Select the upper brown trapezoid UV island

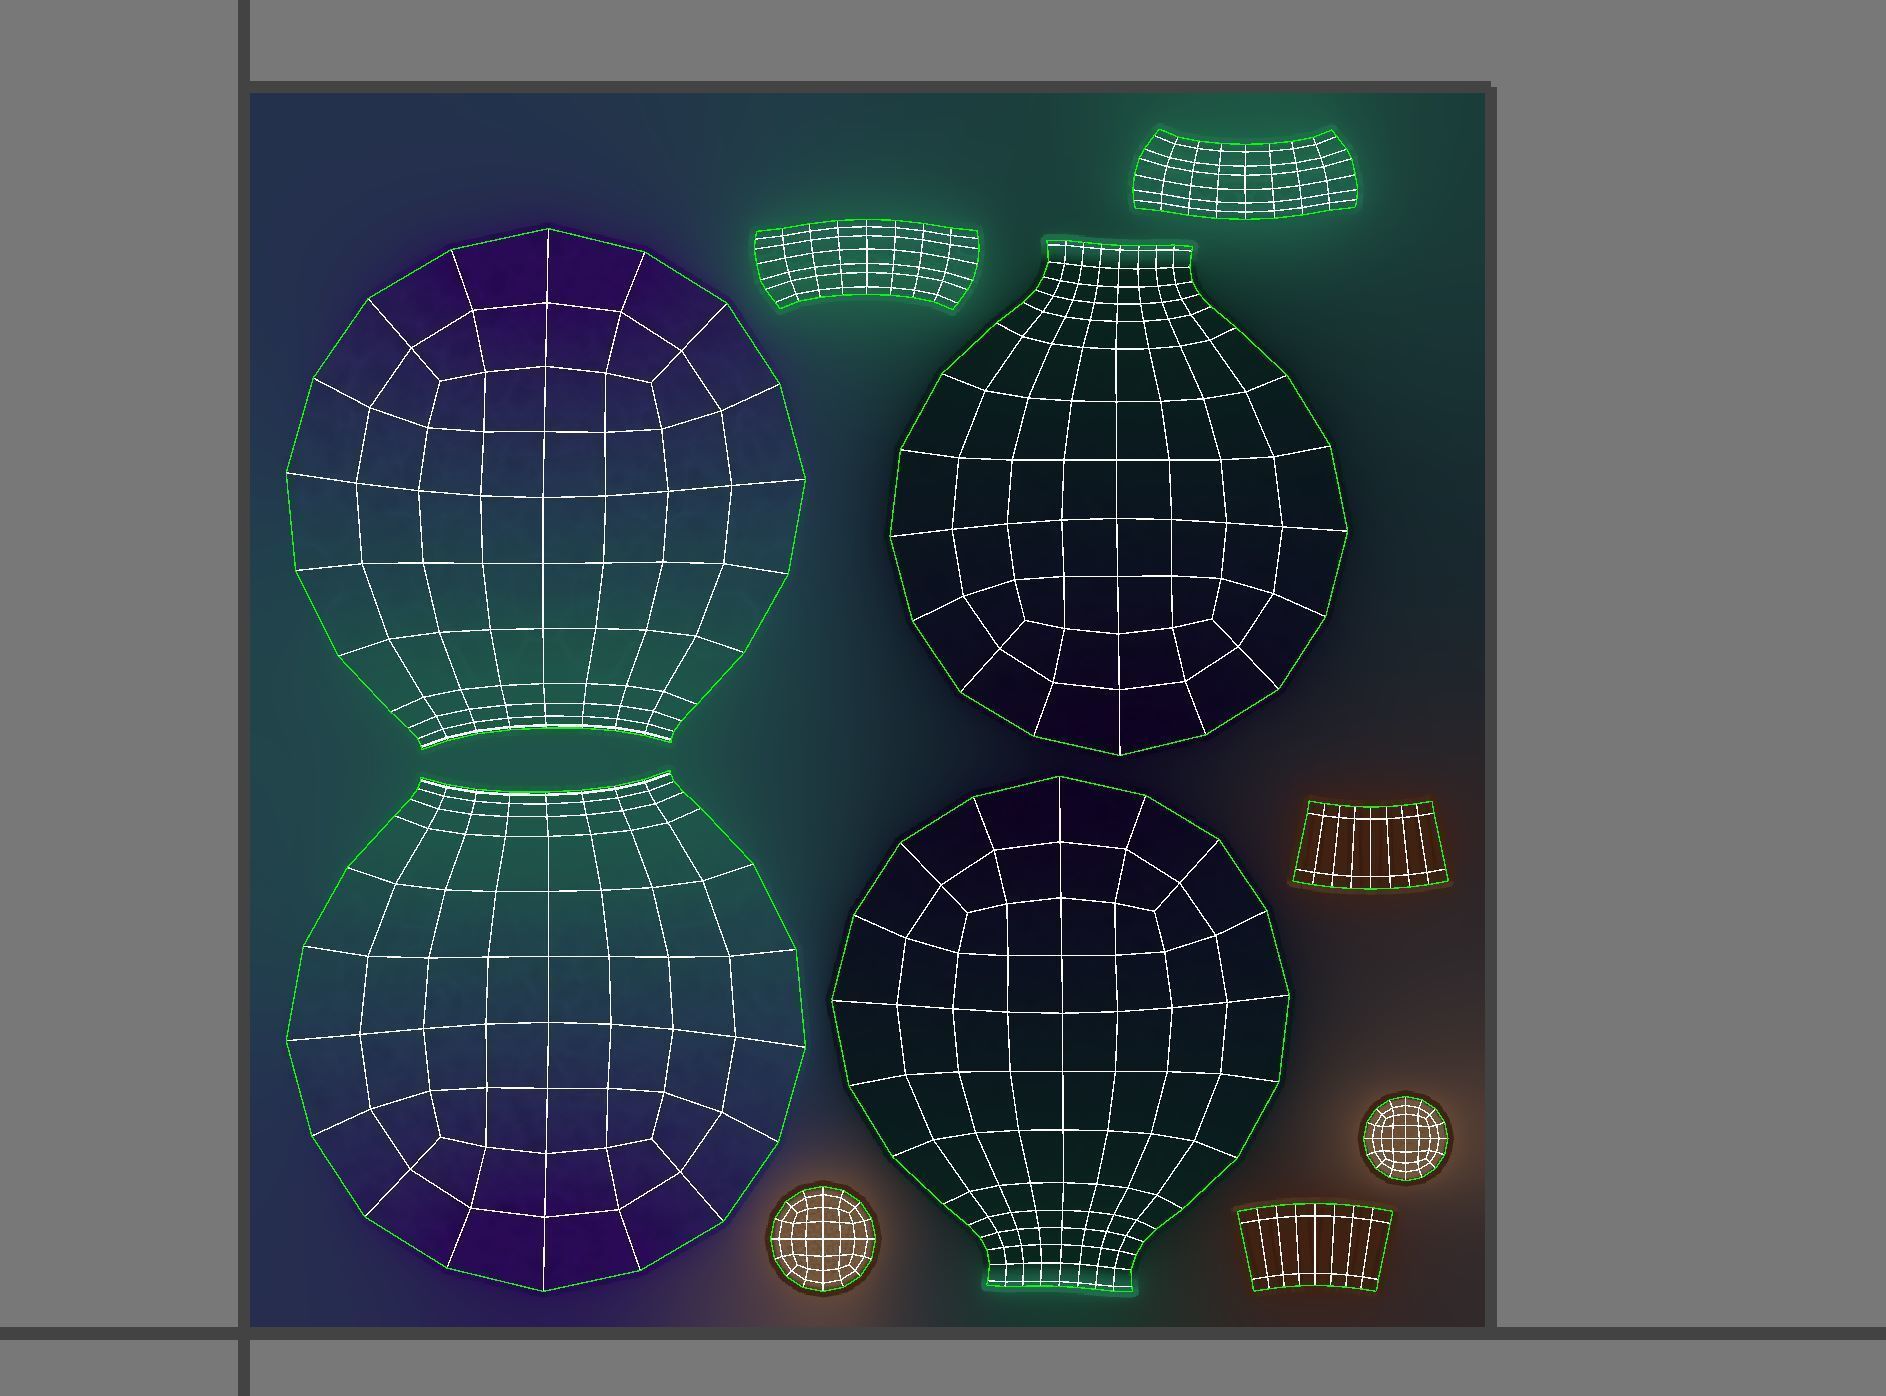1370,844
